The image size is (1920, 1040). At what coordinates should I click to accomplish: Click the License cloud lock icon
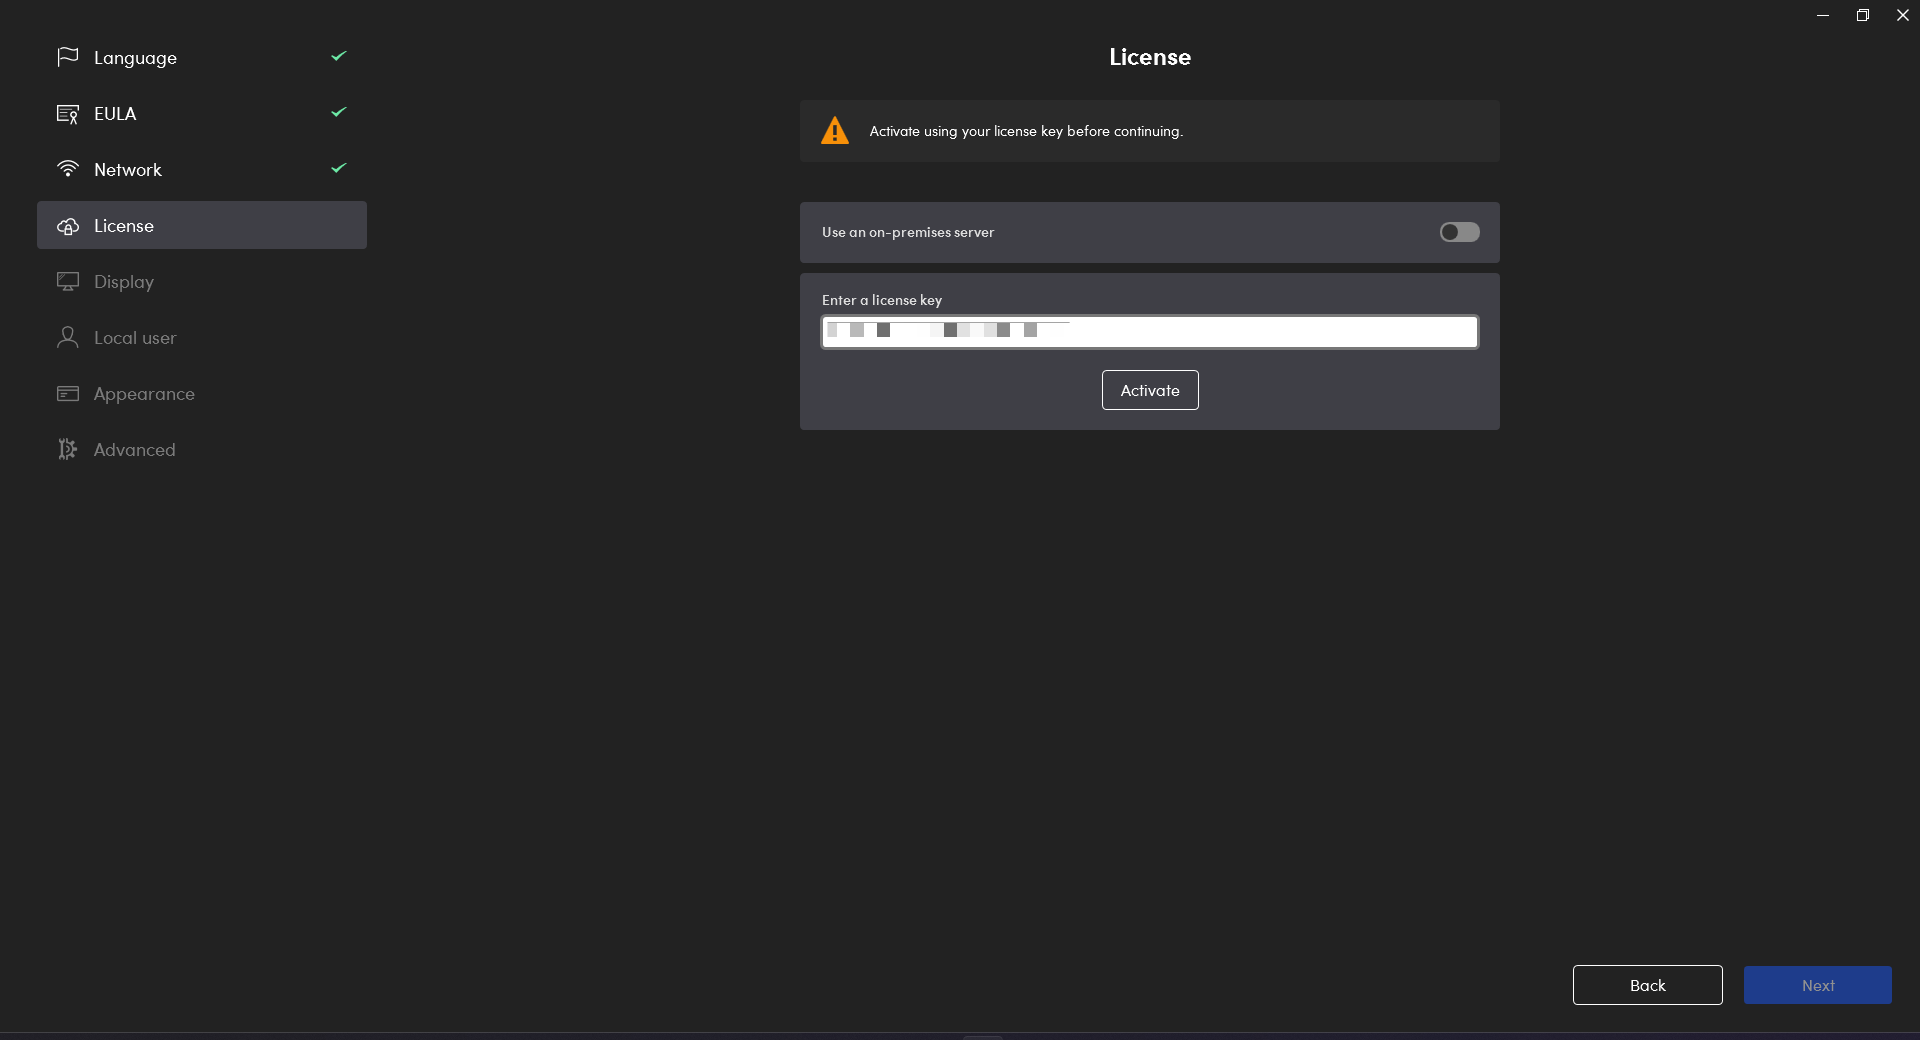coord(67,226)
